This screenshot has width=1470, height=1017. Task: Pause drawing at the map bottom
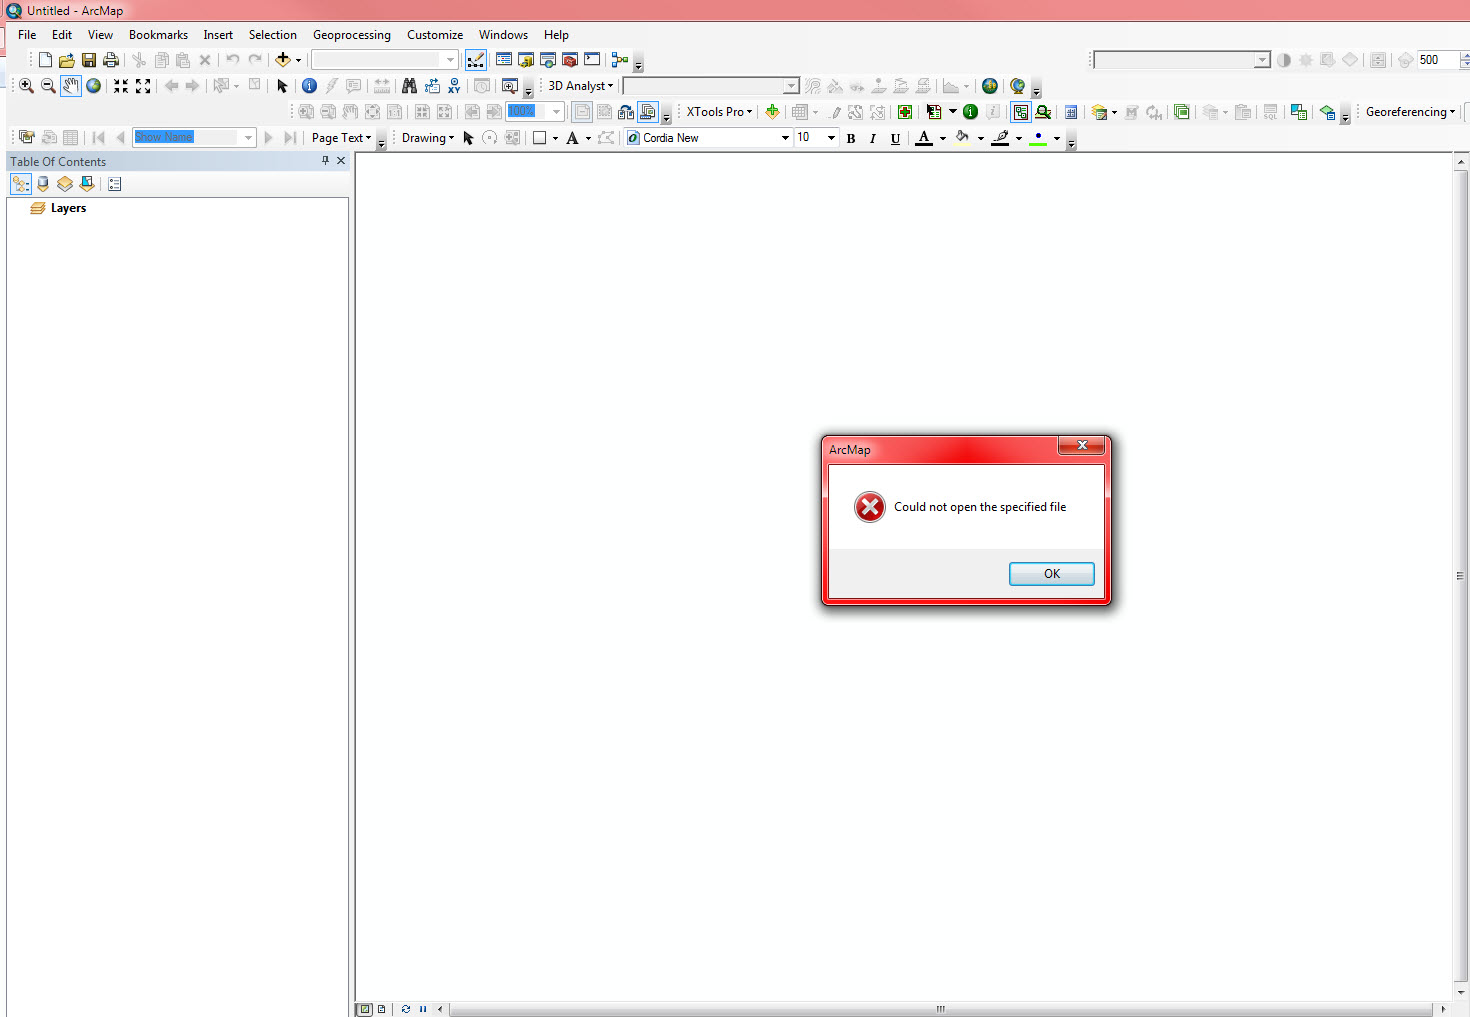(423, 1009)
